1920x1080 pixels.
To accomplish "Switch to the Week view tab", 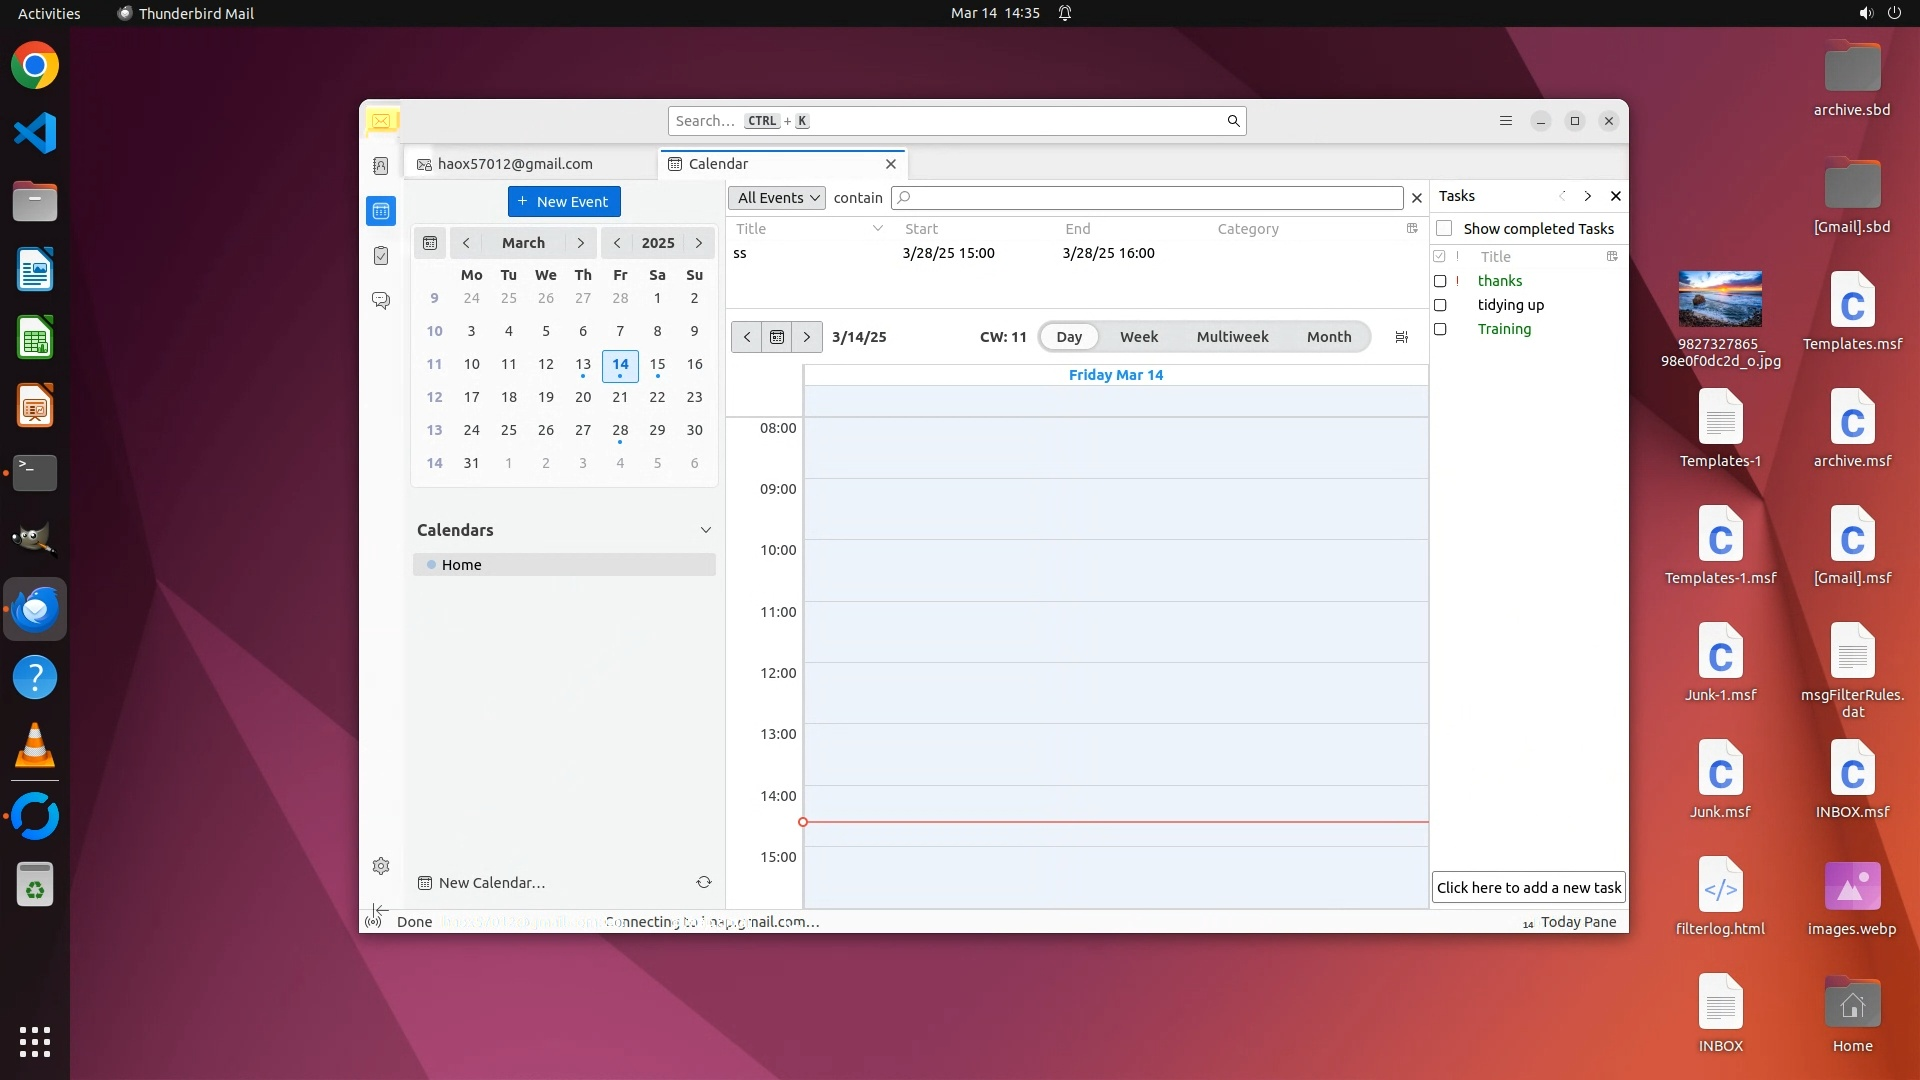I will pyautogui.click(x=1138, y=337).
